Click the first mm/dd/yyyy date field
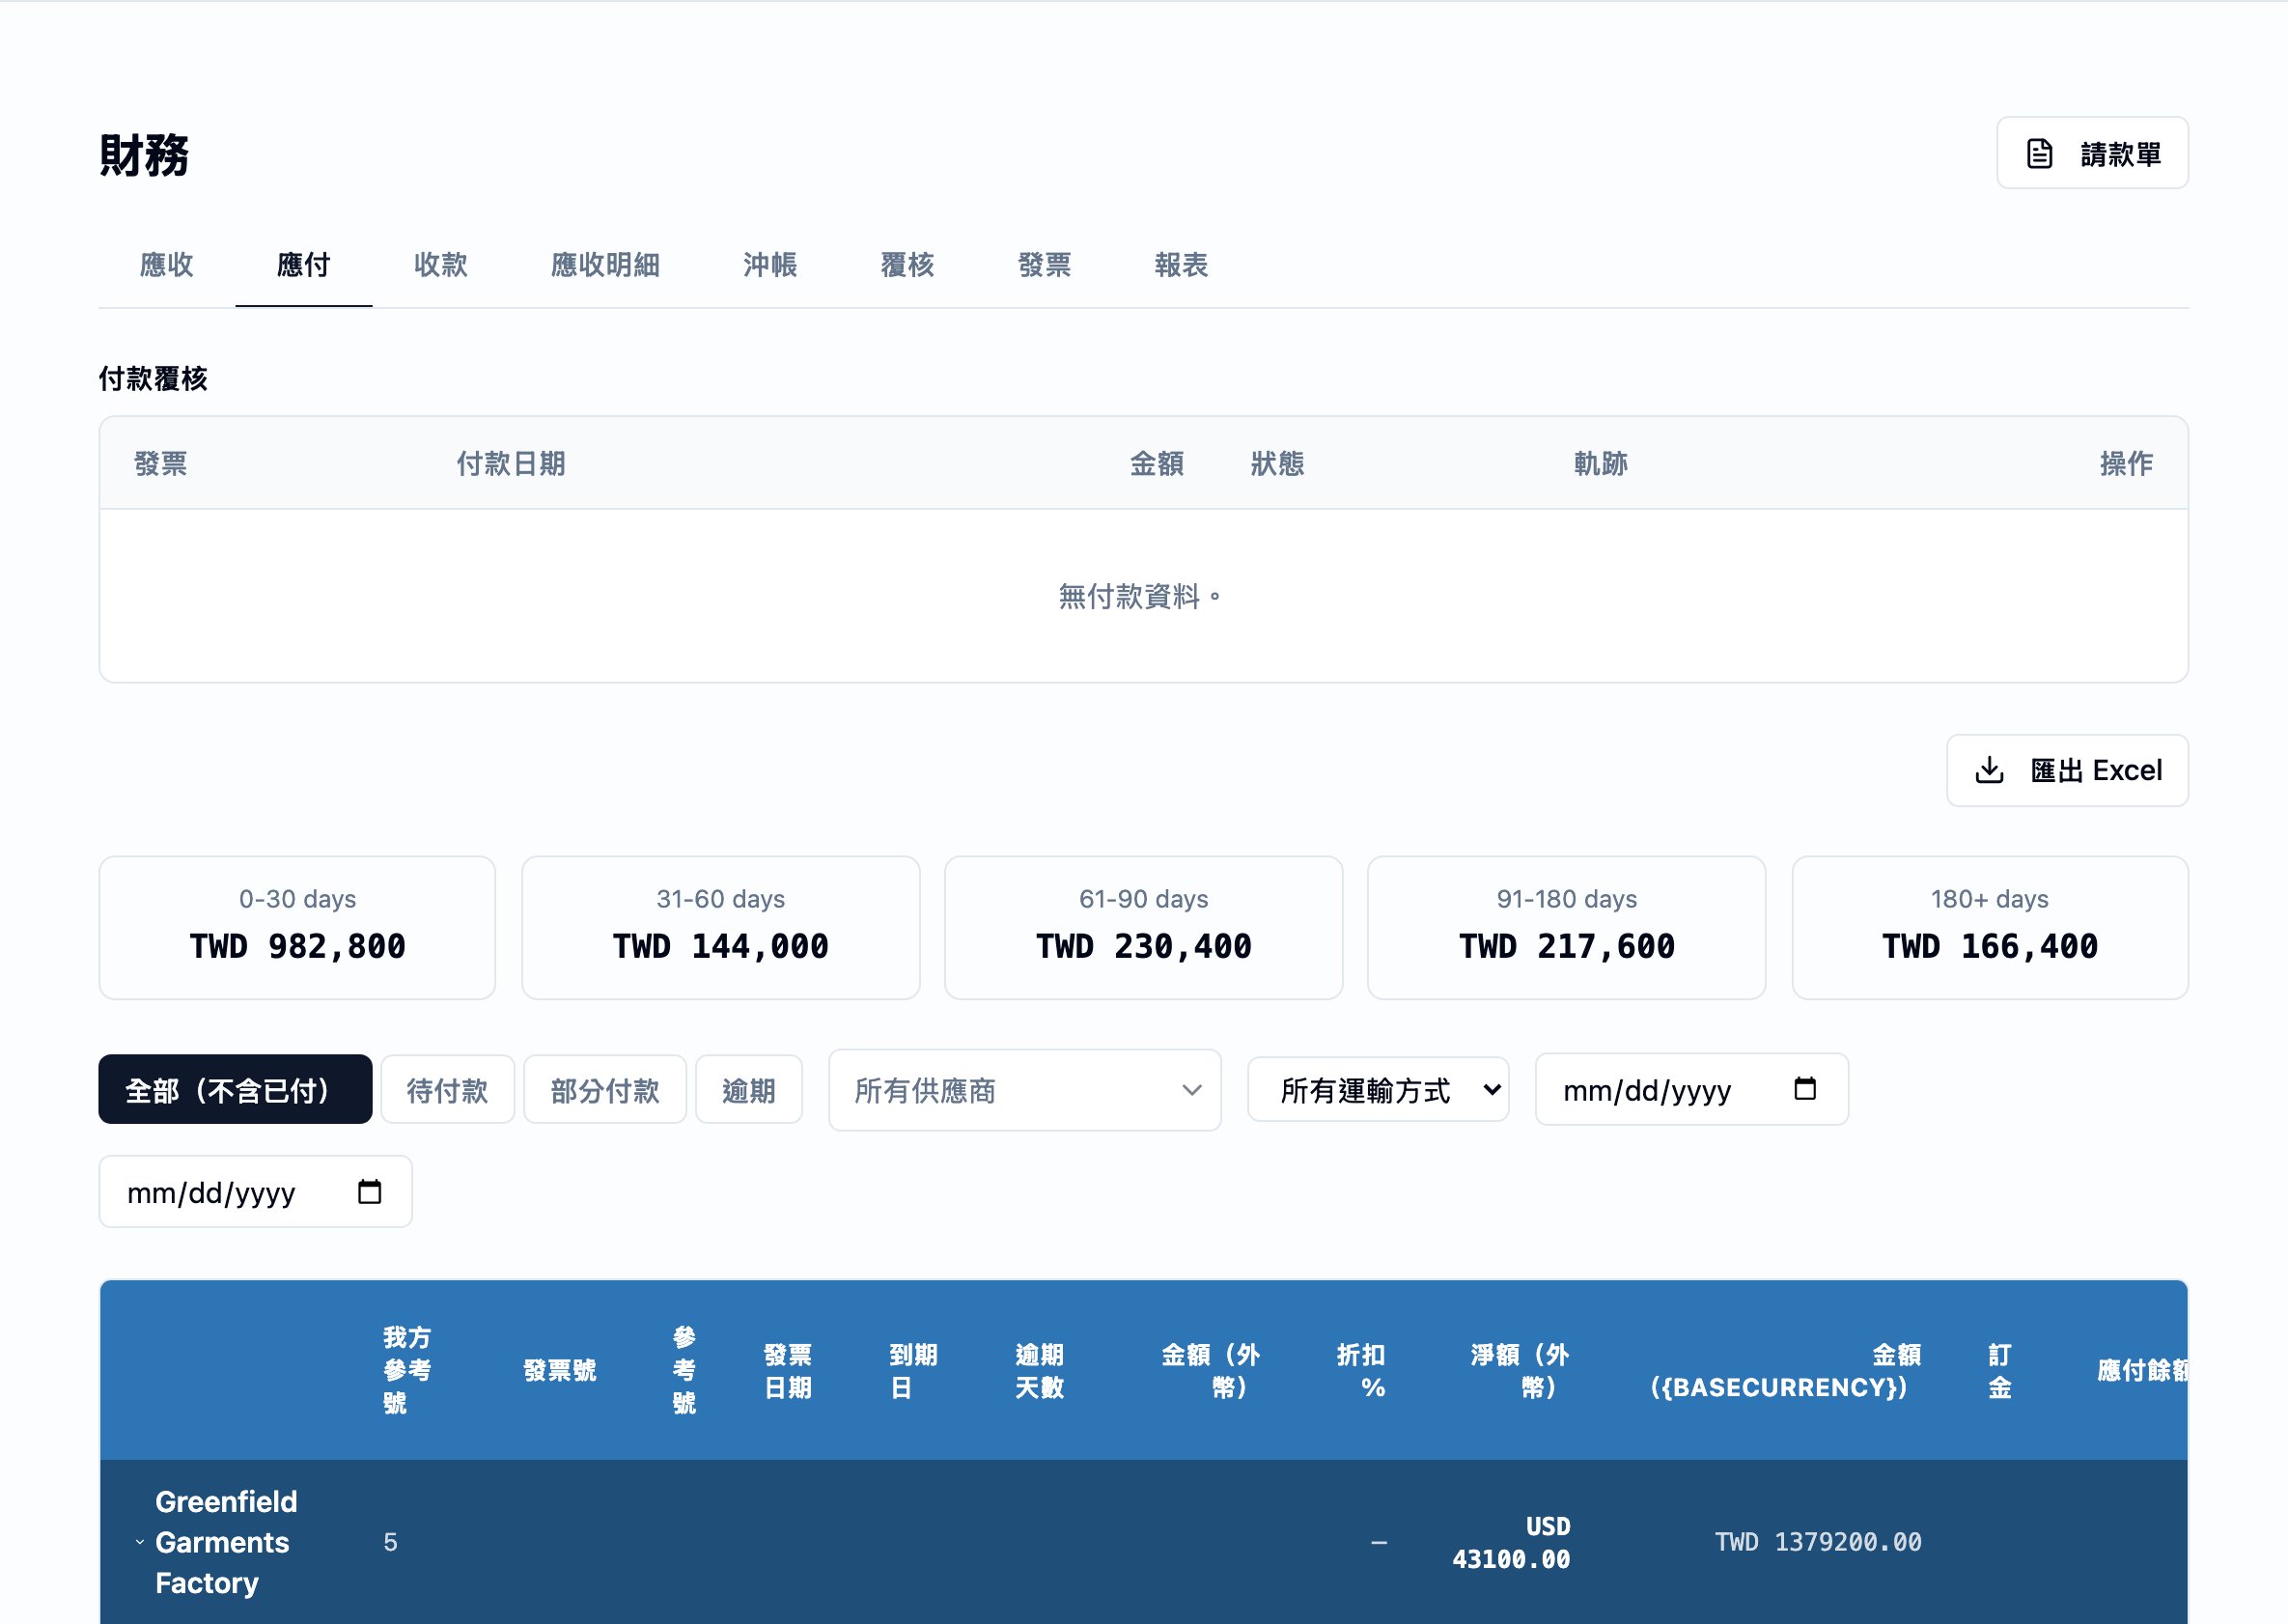 pos(1691,1089)
